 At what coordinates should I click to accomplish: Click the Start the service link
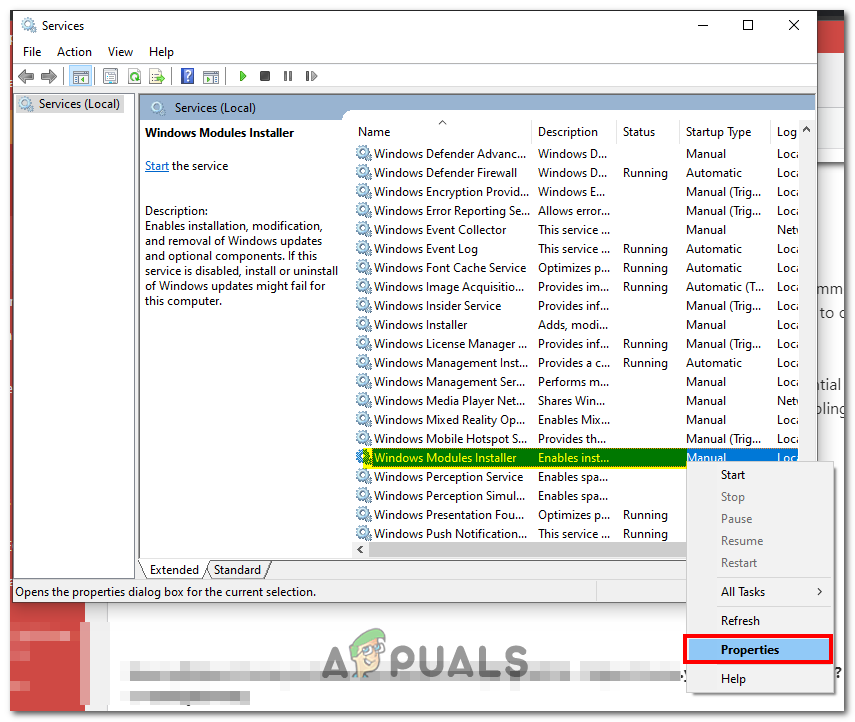(x=156, y=166)
